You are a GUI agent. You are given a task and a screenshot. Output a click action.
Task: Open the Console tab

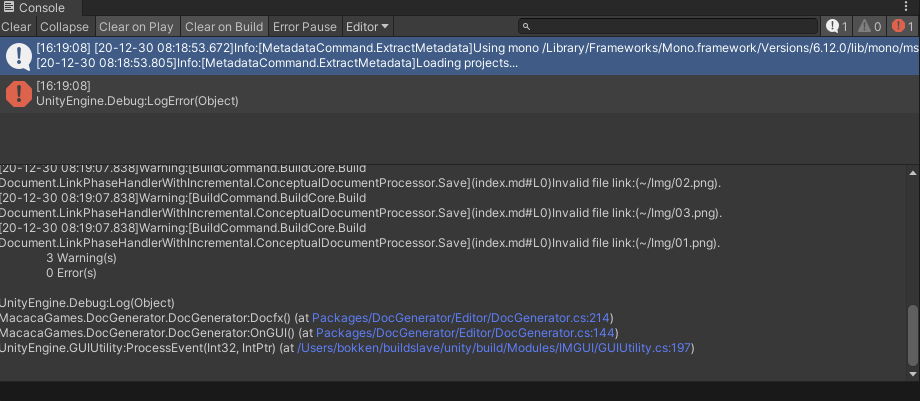[41, 8]
